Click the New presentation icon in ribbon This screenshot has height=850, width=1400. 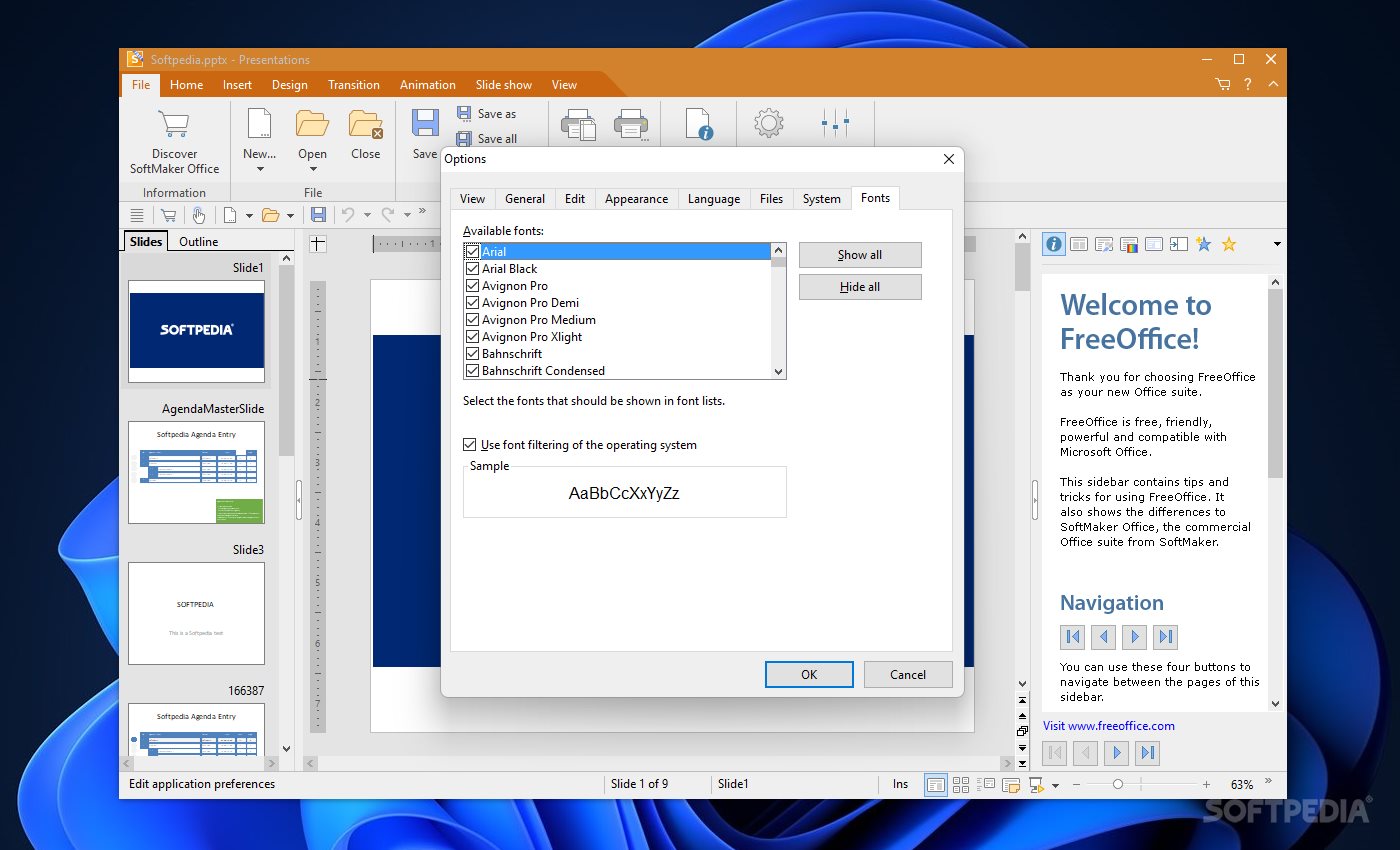(259, 124)
